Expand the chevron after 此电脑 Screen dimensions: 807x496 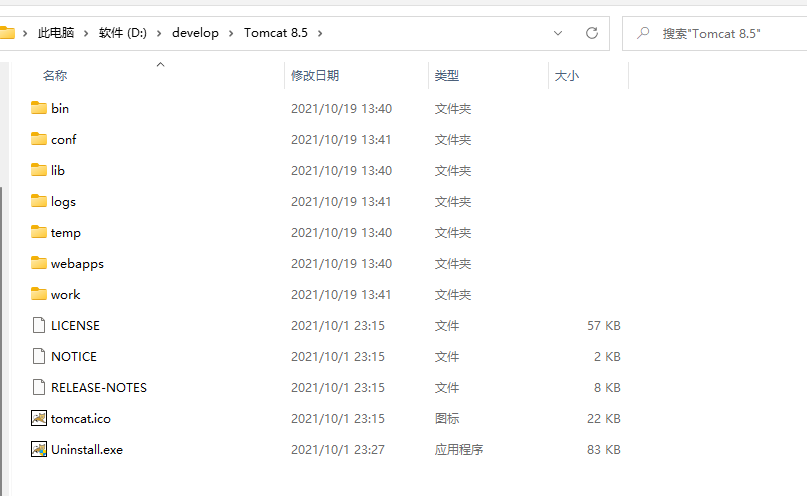(x=86, y=33)
